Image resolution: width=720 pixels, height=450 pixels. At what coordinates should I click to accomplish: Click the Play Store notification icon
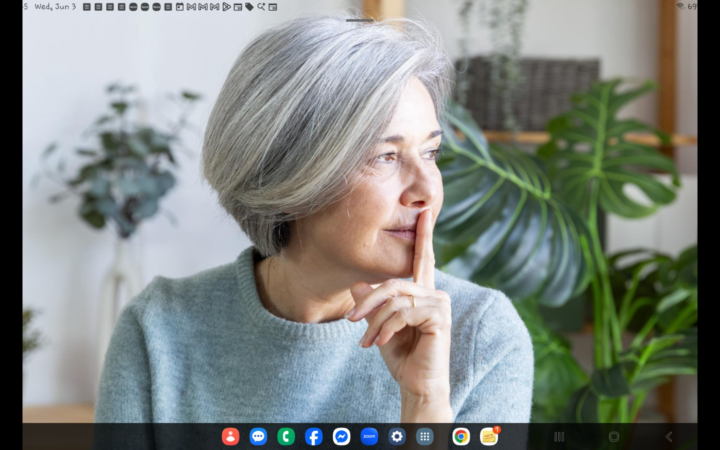(x=226, y=7)
